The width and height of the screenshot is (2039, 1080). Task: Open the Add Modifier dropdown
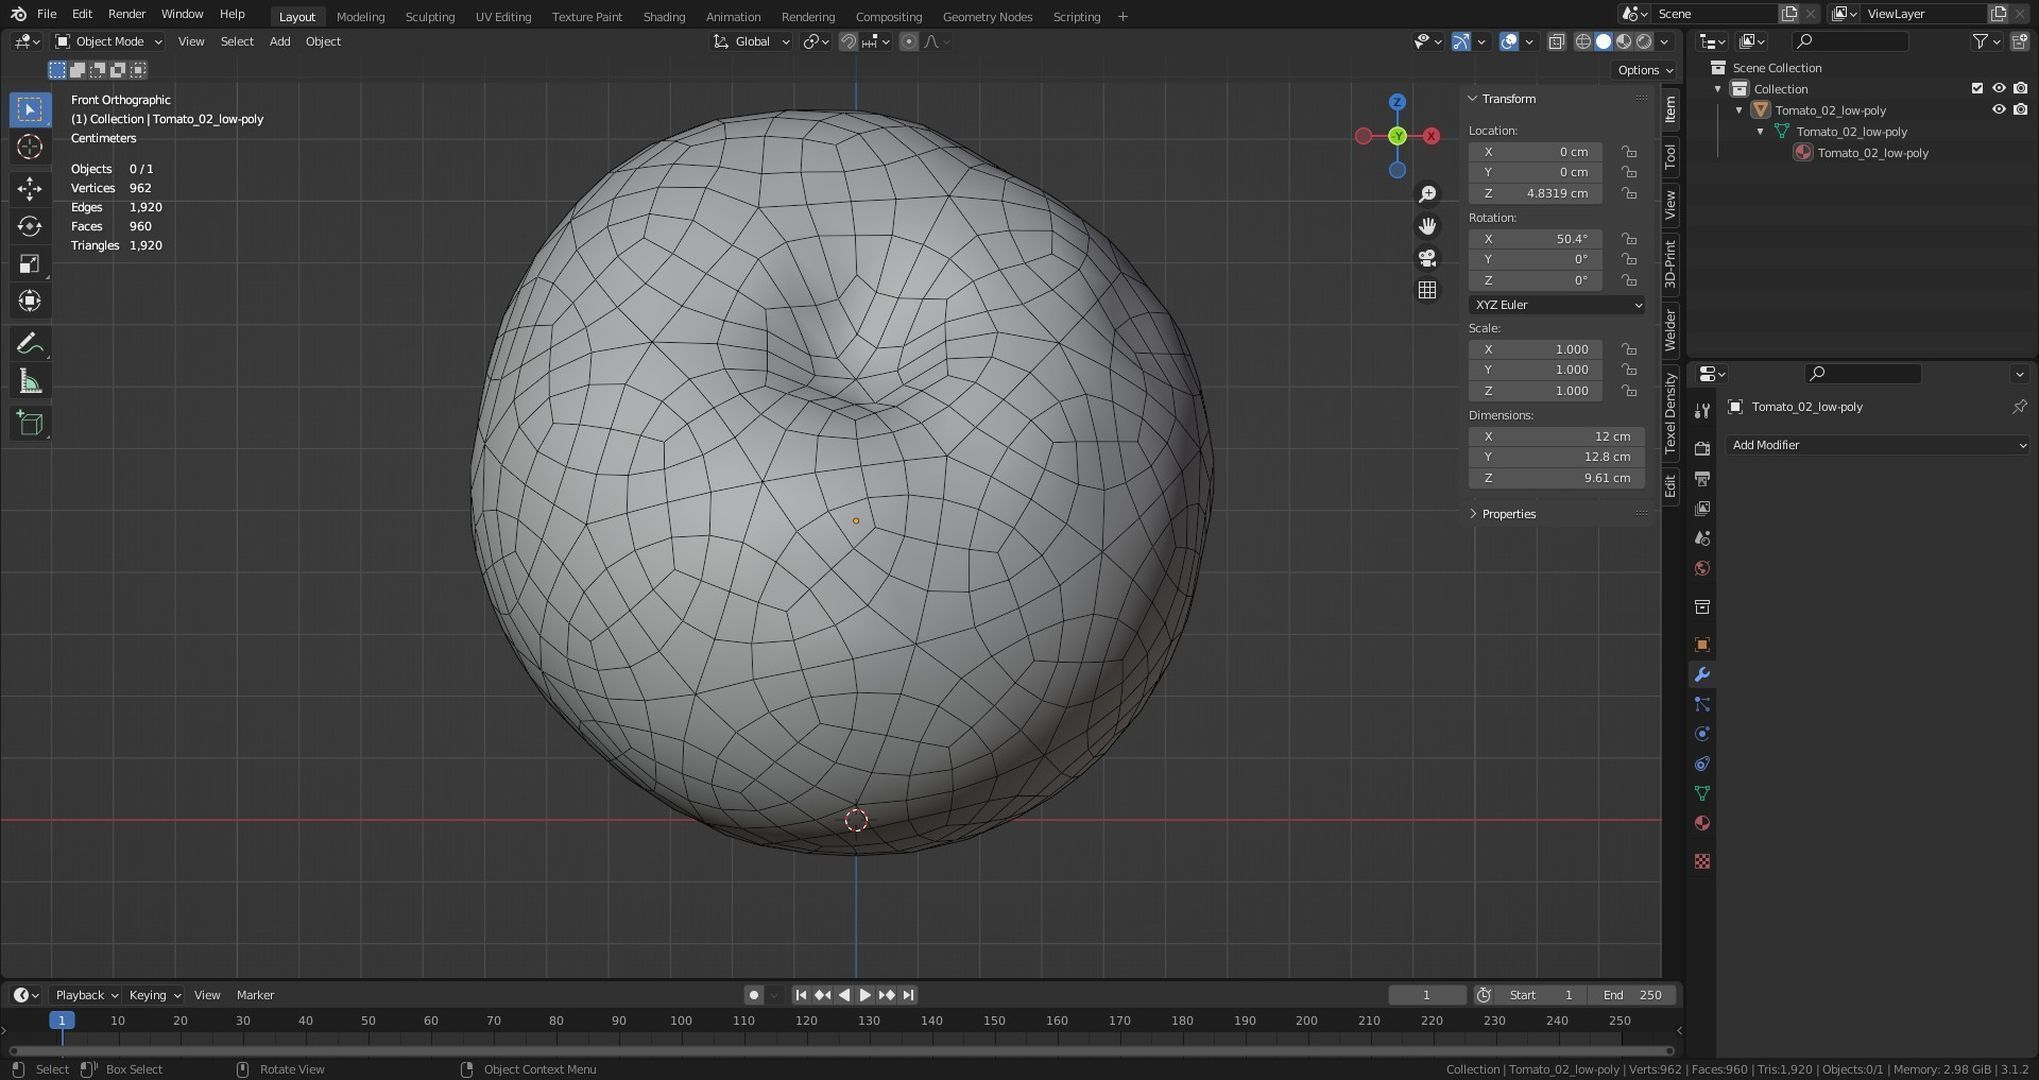[1878, 445]
